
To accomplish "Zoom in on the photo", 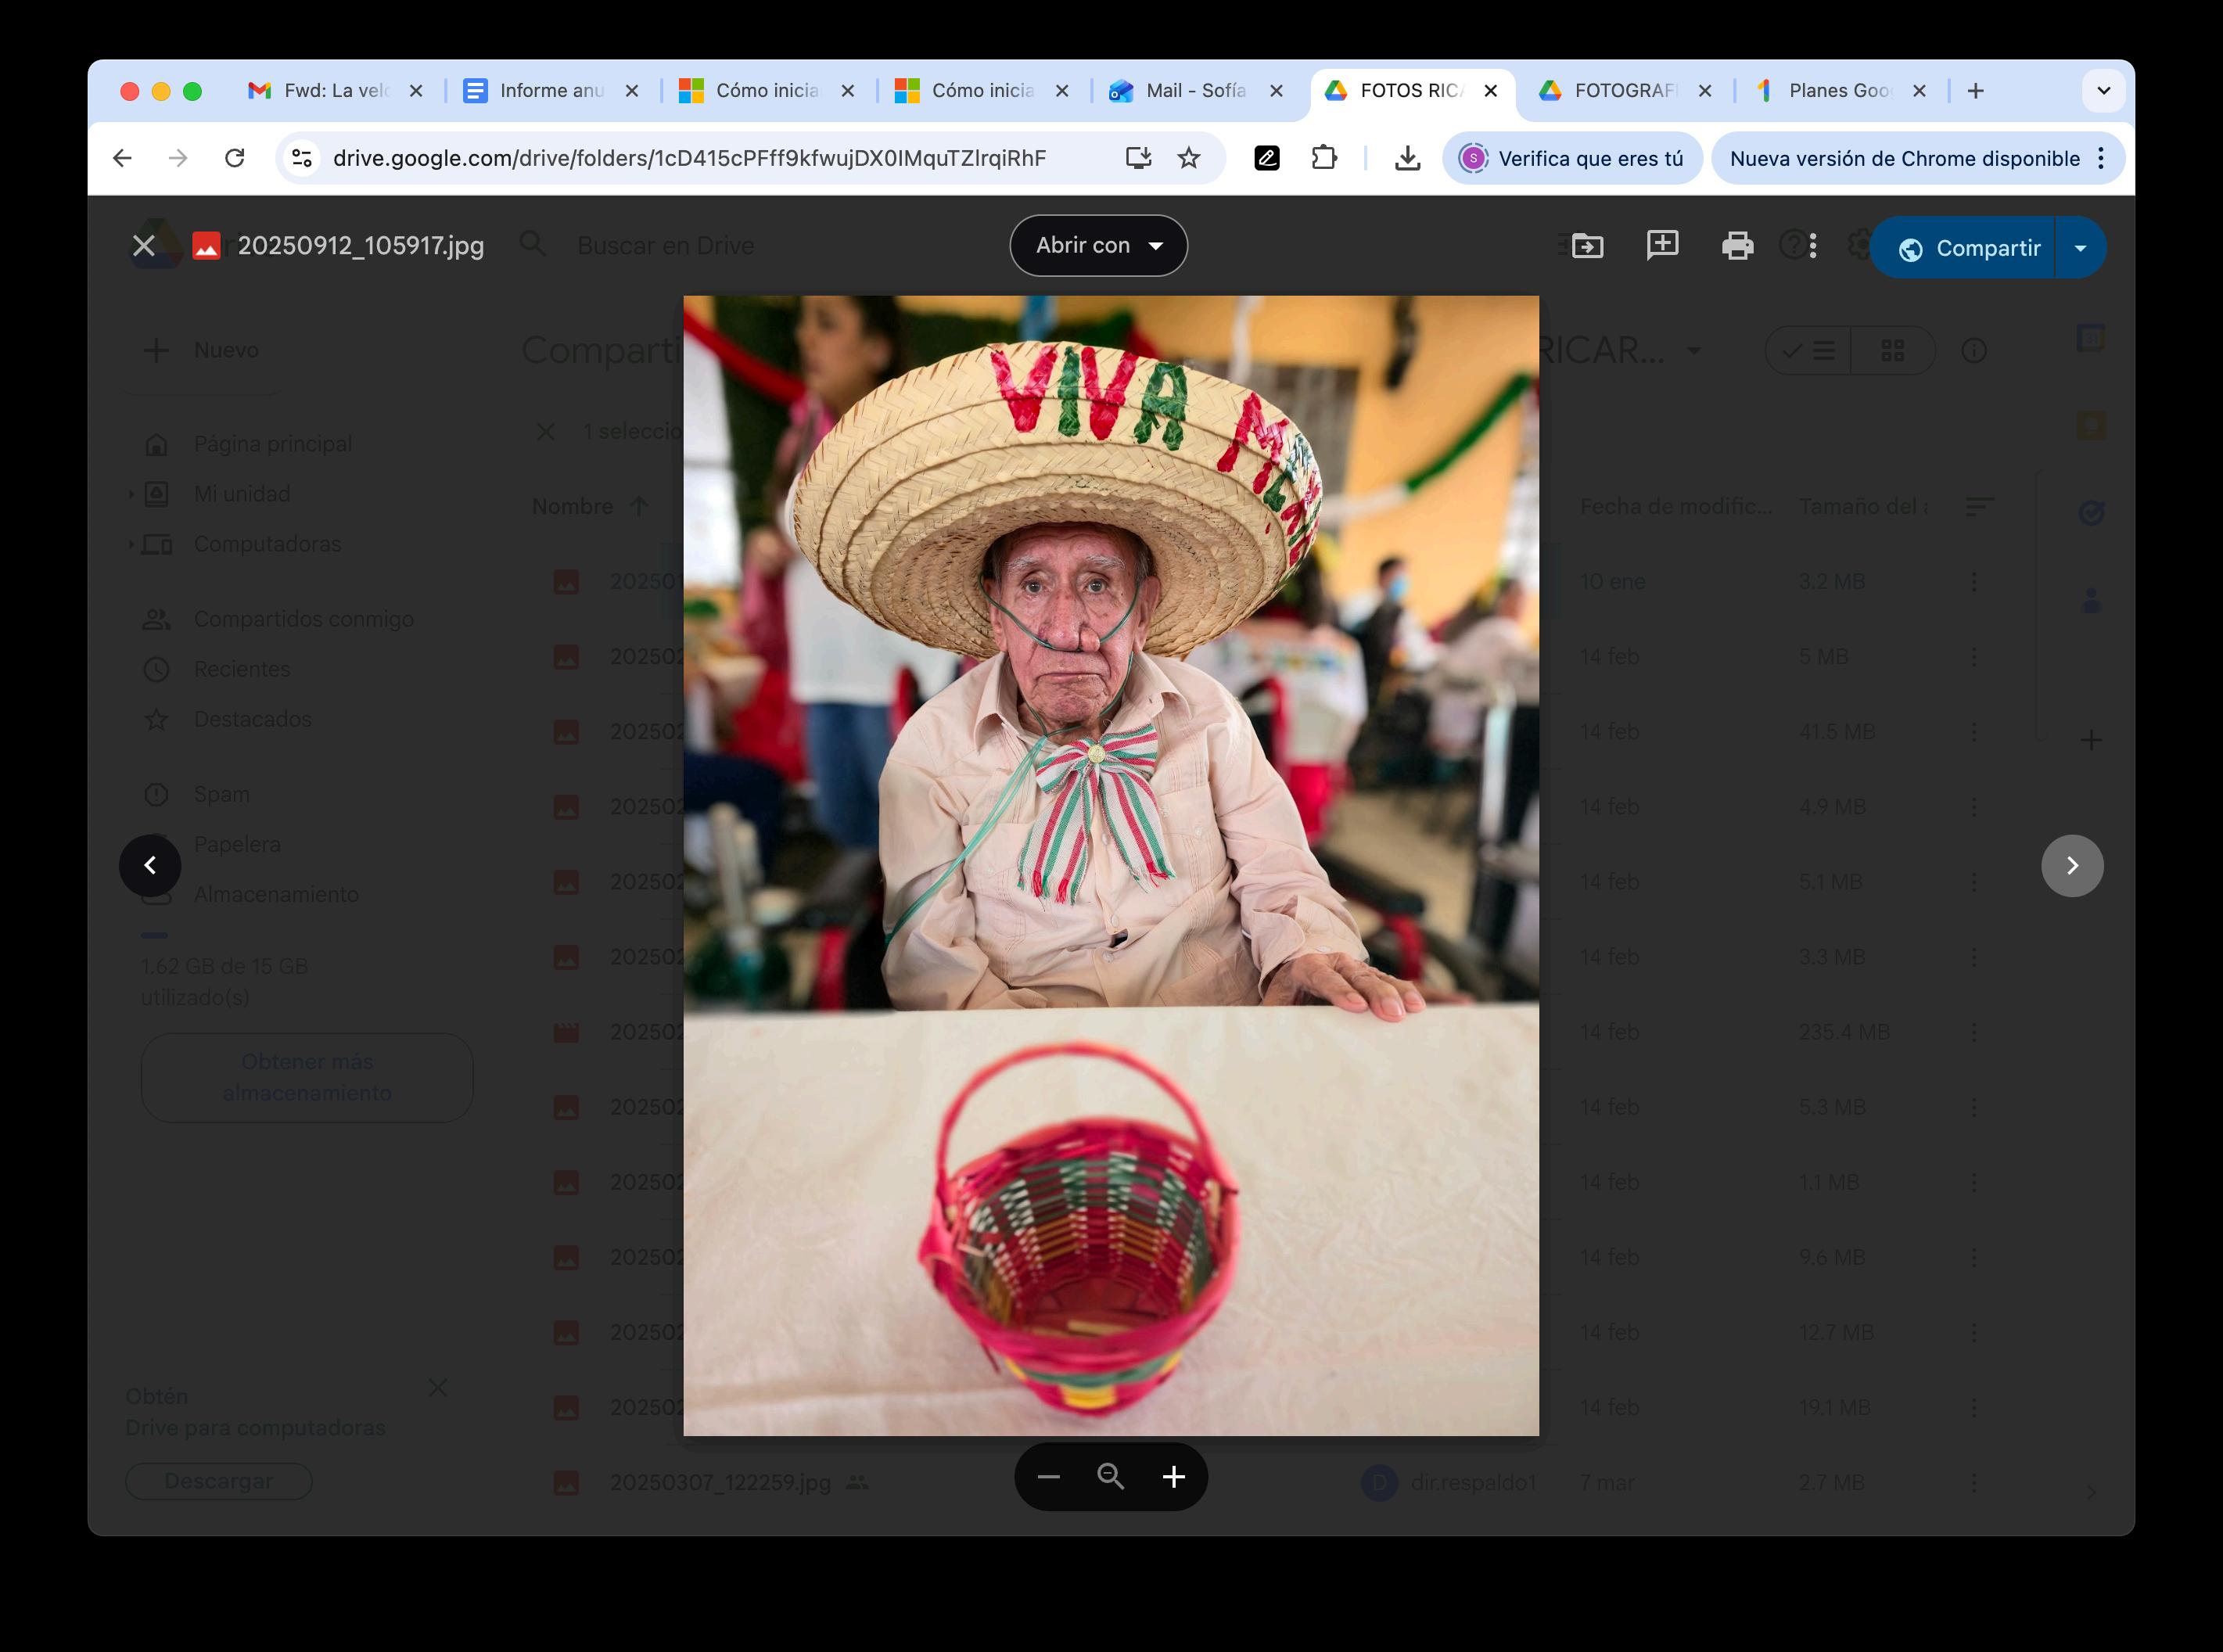I will (x=1174, y=1477).
